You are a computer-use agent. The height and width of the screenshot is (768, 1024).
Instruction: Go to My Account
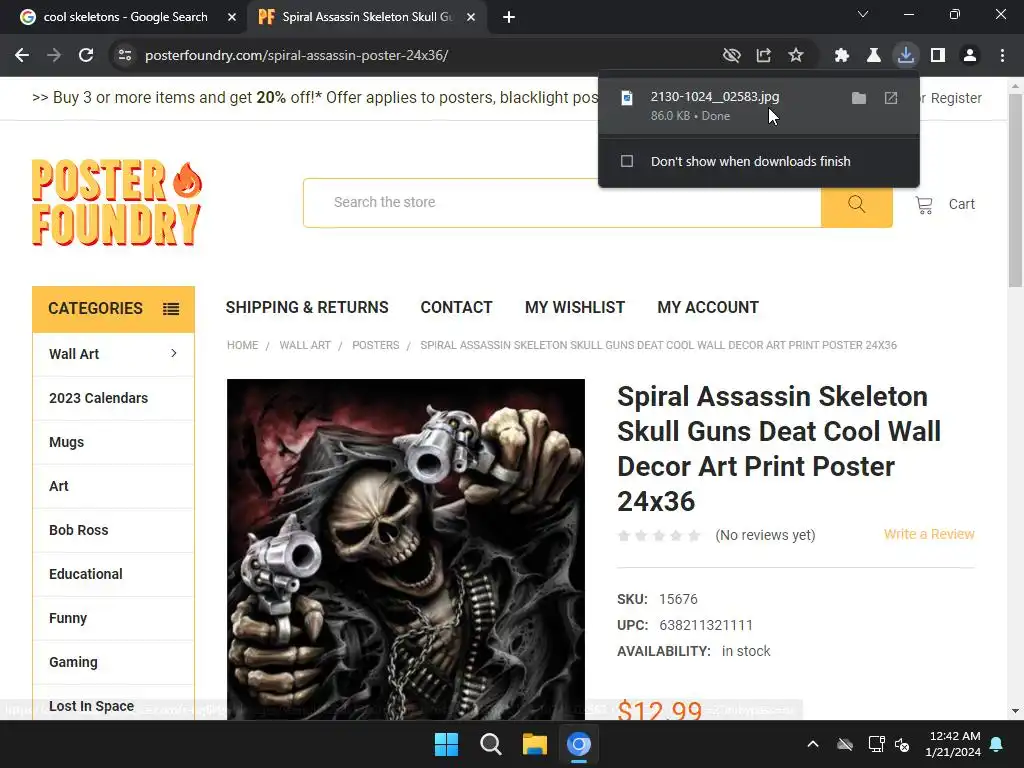708,308
